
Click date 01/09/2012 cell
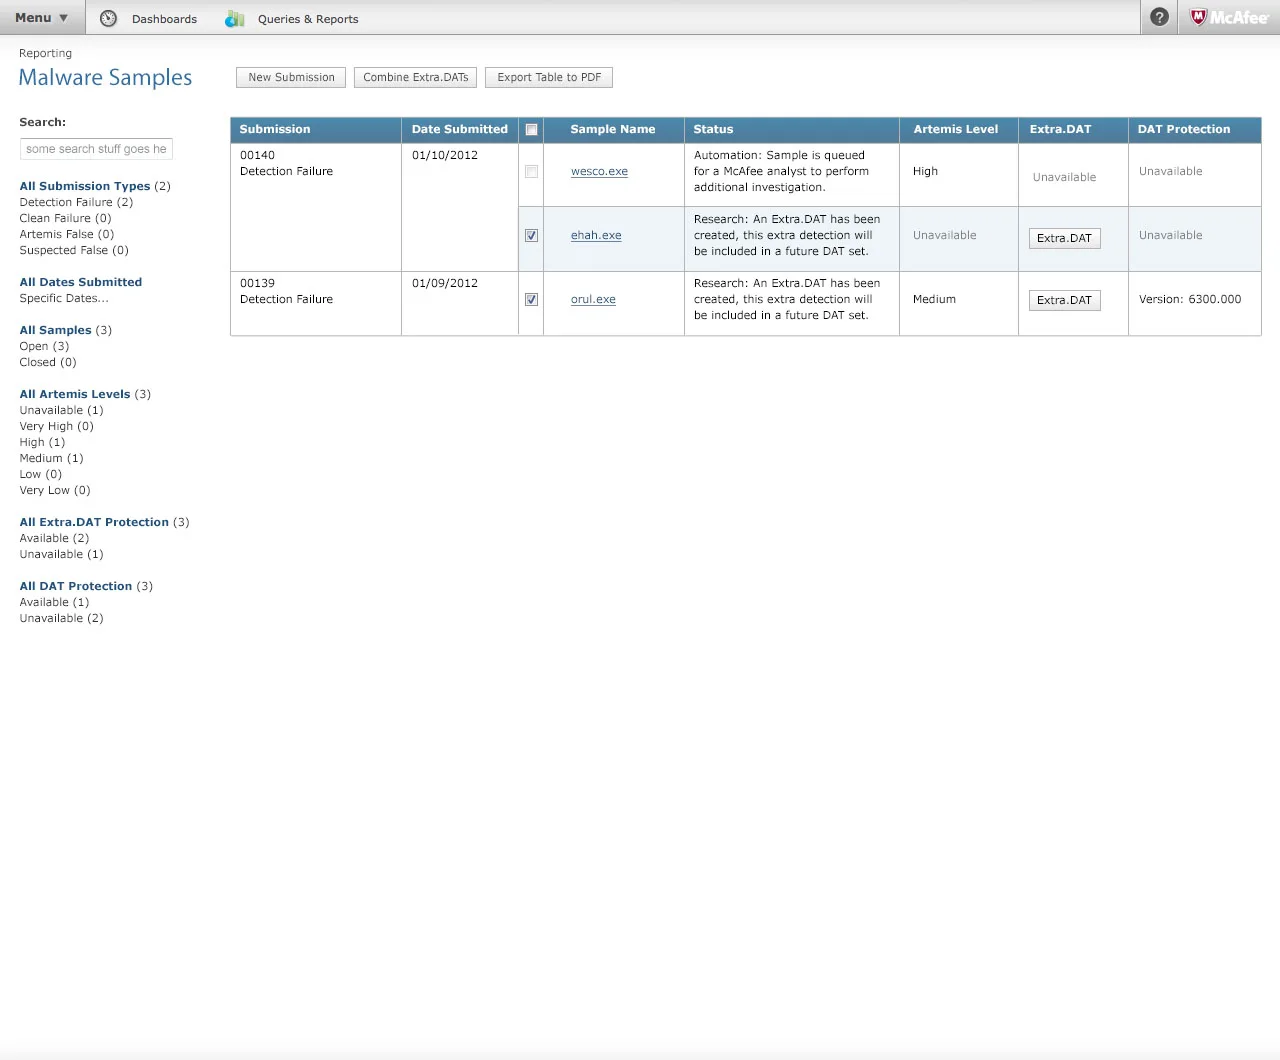445,283
